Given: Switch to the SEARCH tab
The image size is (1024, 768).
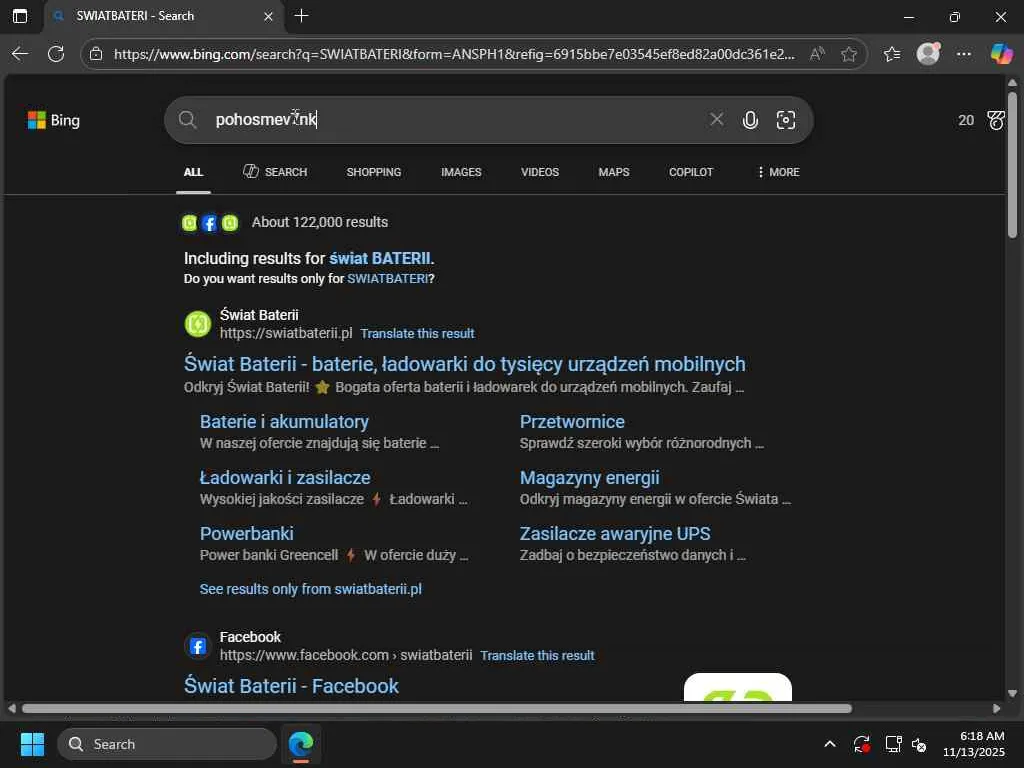Looking at the screenshot, I should point(275,172).
